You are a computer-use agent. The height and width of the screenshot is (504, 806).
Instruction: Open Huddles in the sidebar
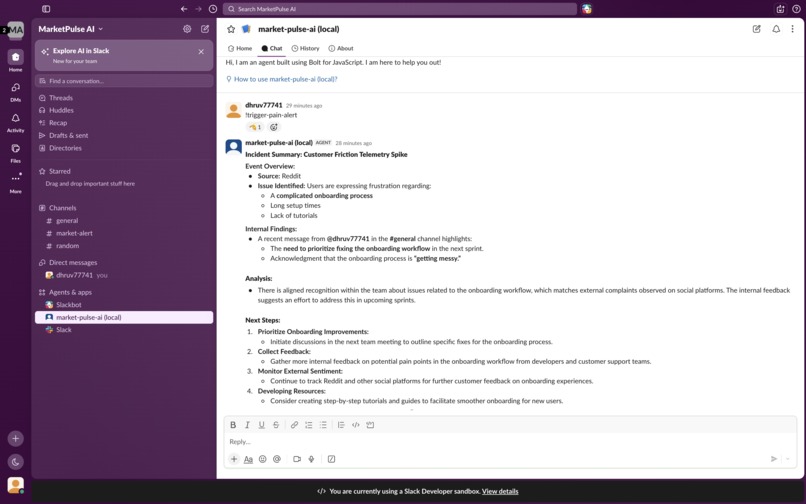[61, 110]
